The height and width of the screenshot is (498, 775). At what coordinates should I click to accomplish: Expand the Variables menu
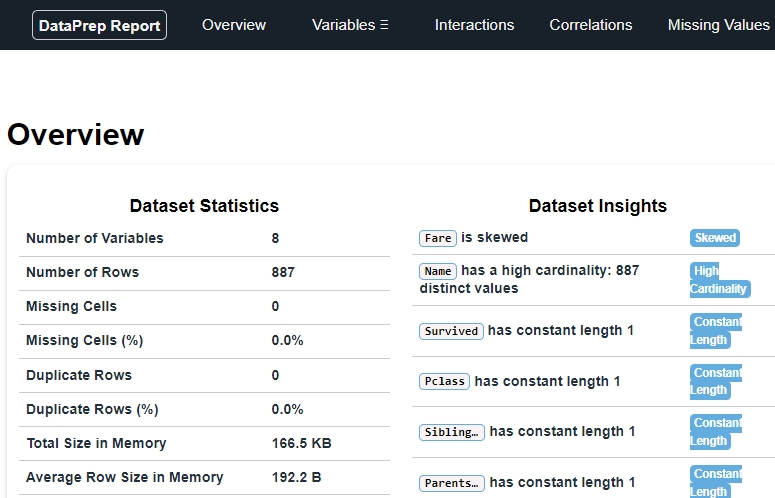coord(350,25)
